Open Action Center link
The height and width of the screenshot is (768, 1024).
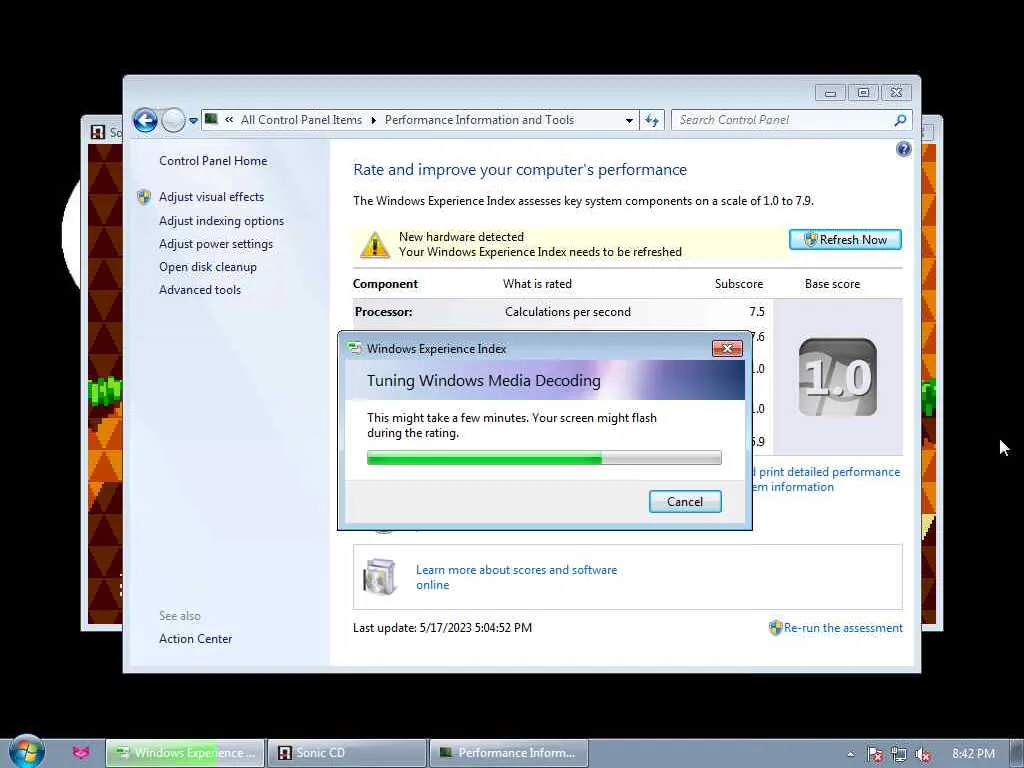point(195,639)
